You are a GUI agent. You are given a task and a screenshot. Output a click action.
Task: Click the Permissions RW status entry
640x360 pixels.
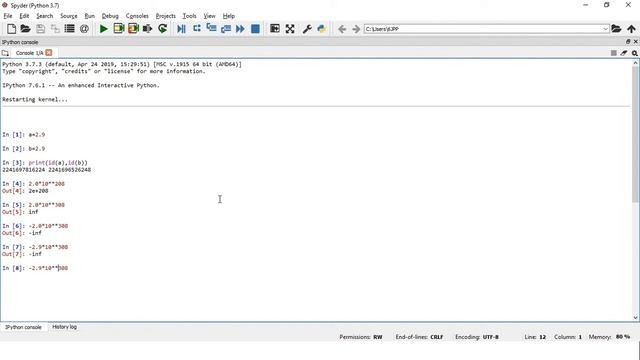click(361, 337)
